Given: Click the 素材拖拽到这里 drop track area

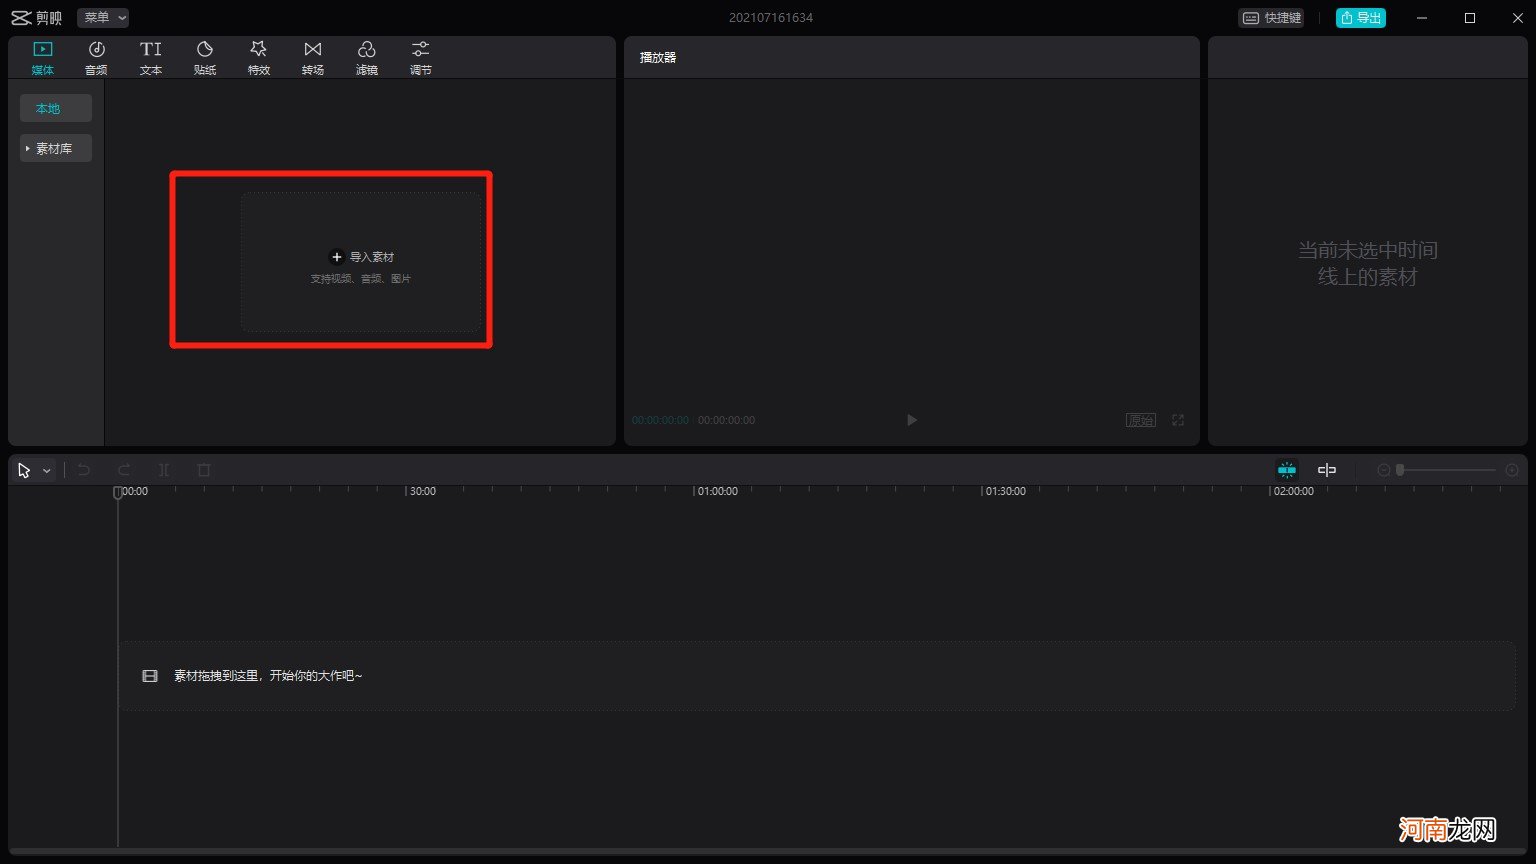Looking at the screenshot, I should pos(817,676).
